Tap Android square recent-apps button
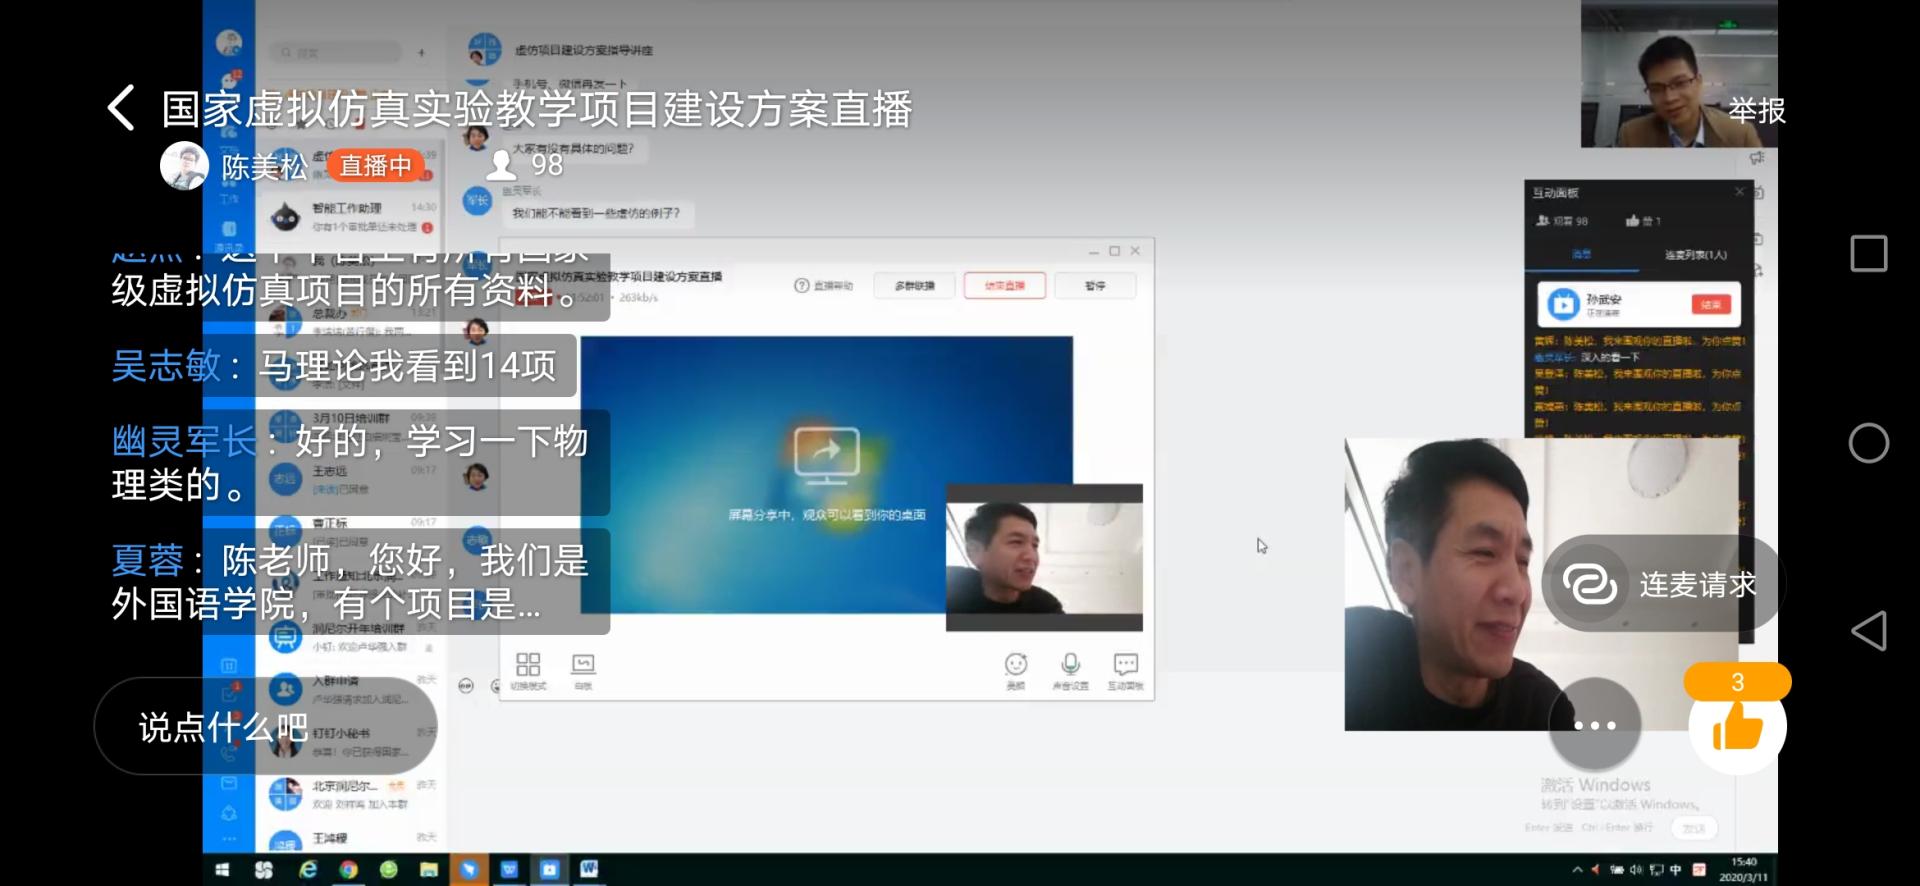This screenshot has width=1920, height=886. [1869, 254]
